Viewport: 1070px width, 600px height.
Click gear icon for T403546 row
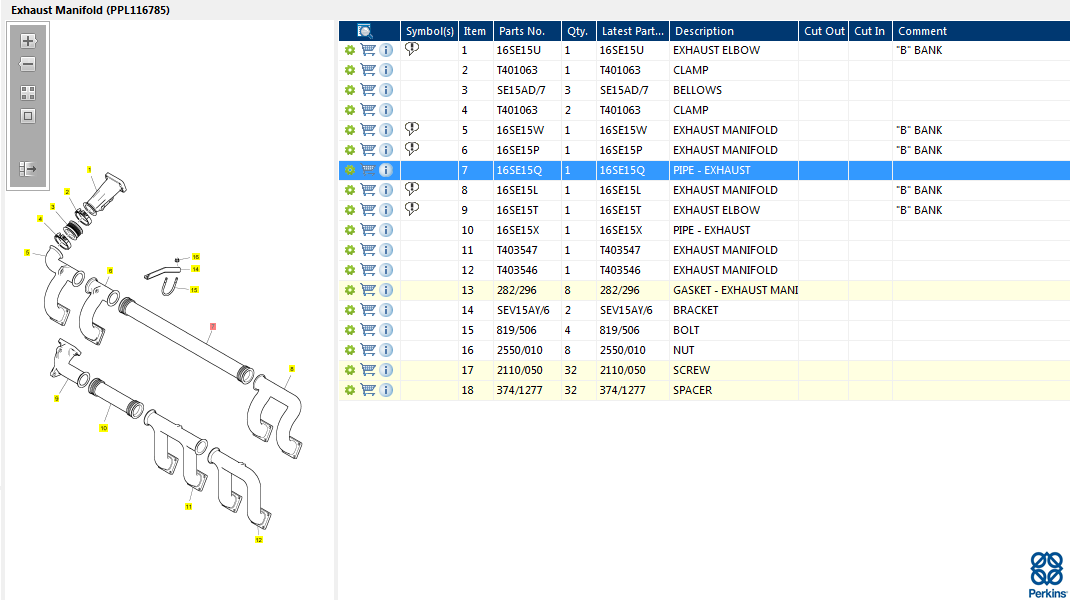350,270
